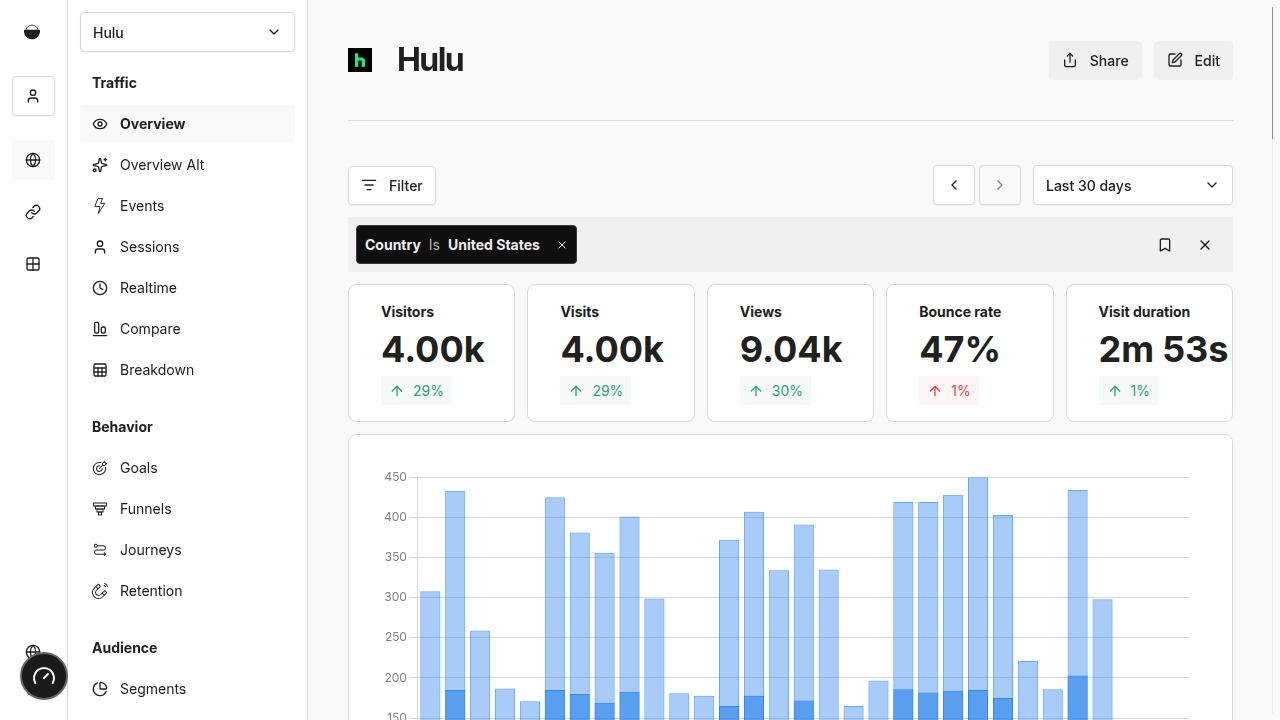Click the globe websites icon in left rail

point(33,160)
